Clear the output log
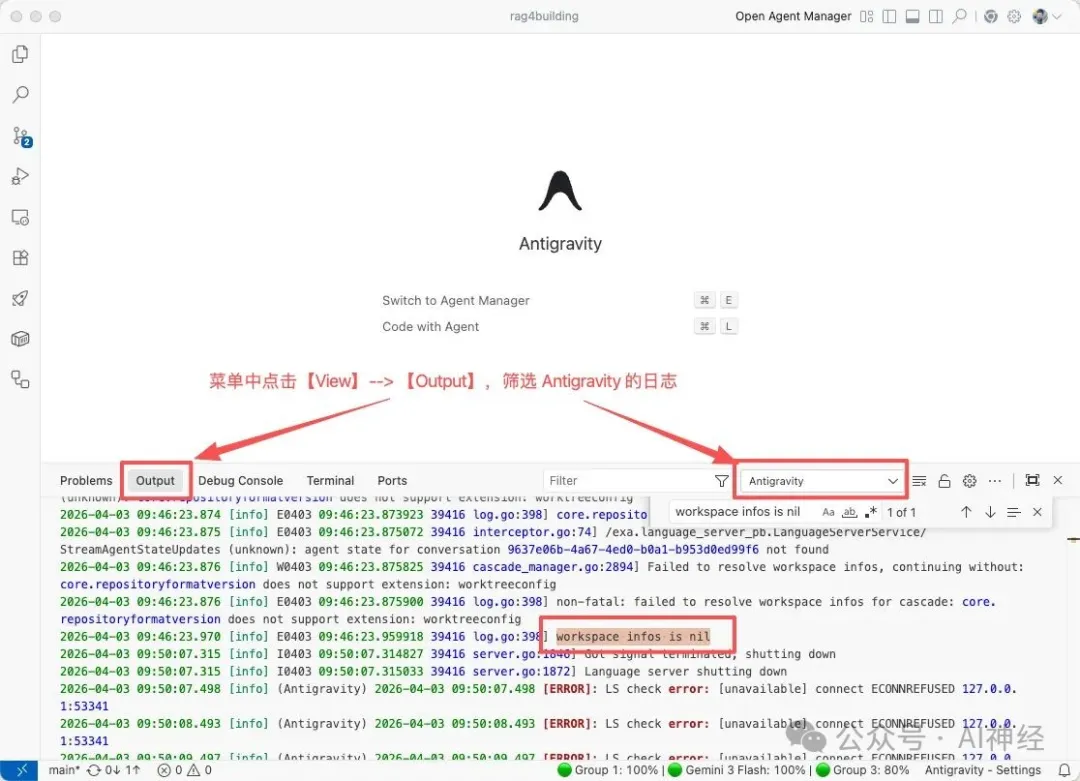 pos(919,481)
